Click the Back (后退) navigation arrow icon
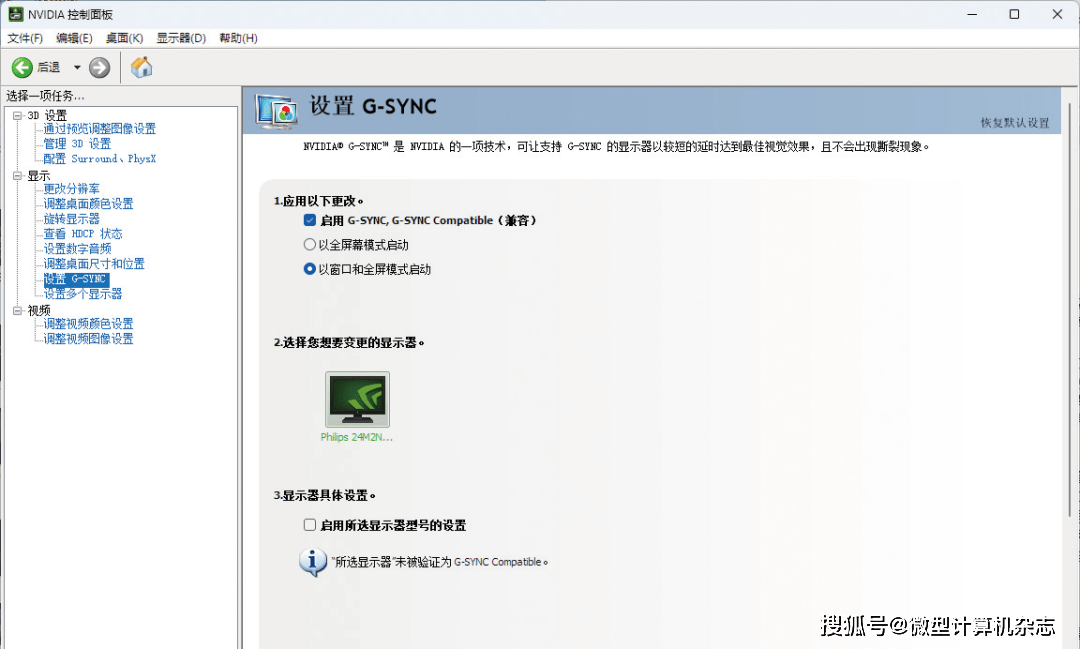The image size is (1080, 649). 23,67
